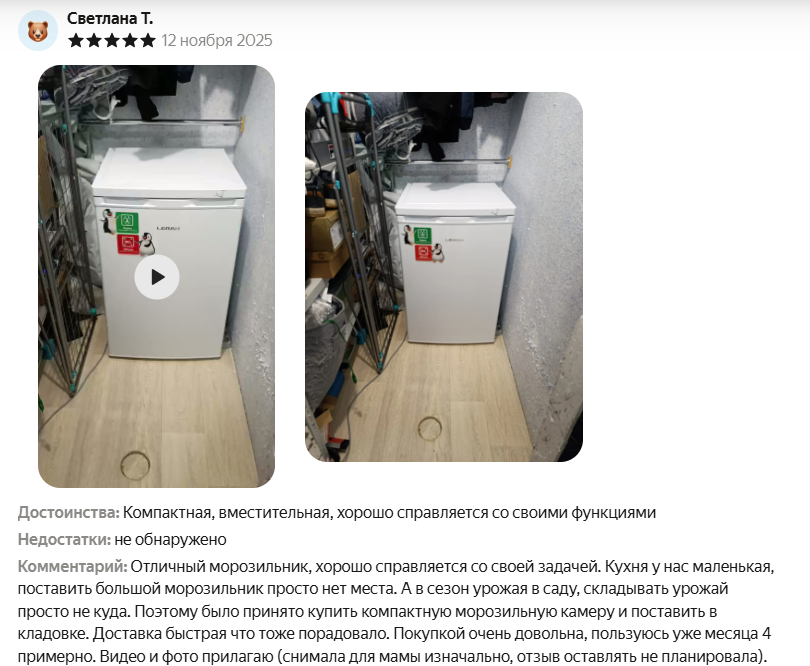Select the third rating star
This screenshot has height=666, width=810.
(x=112, y=40)
